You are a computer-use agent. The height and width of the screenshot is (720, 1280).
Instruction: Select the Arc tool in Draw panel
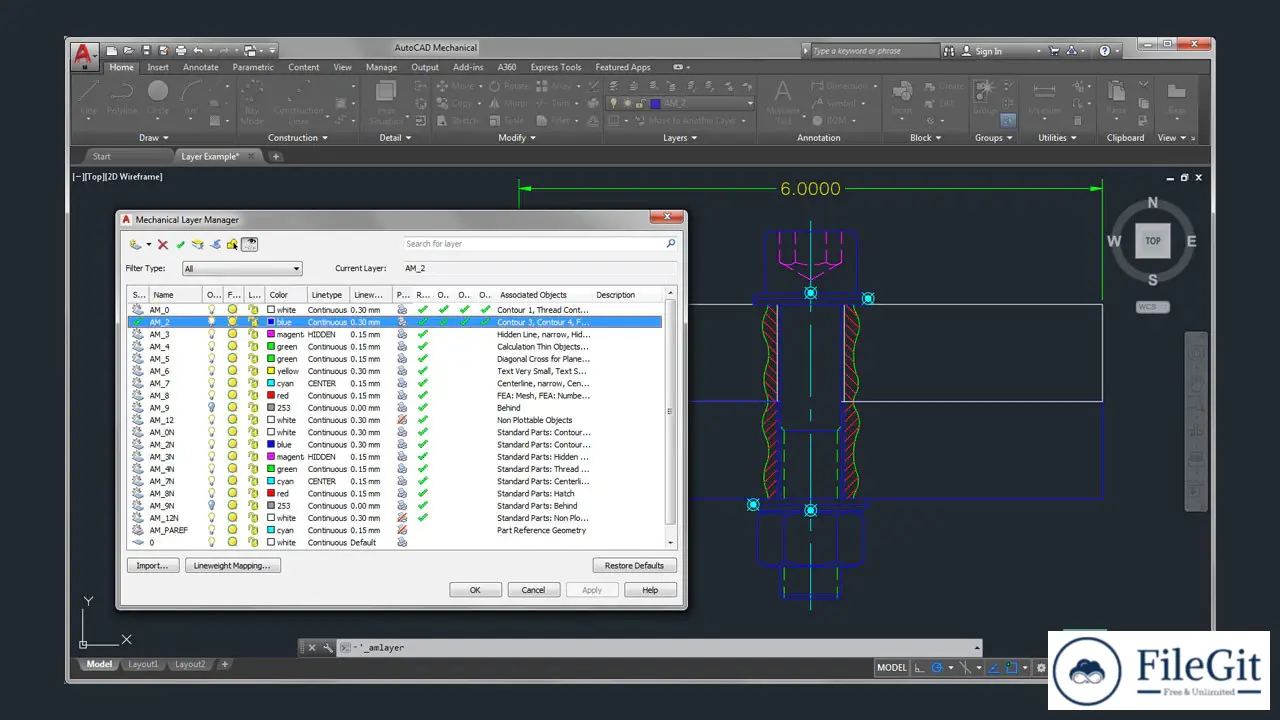pos(190,96)
